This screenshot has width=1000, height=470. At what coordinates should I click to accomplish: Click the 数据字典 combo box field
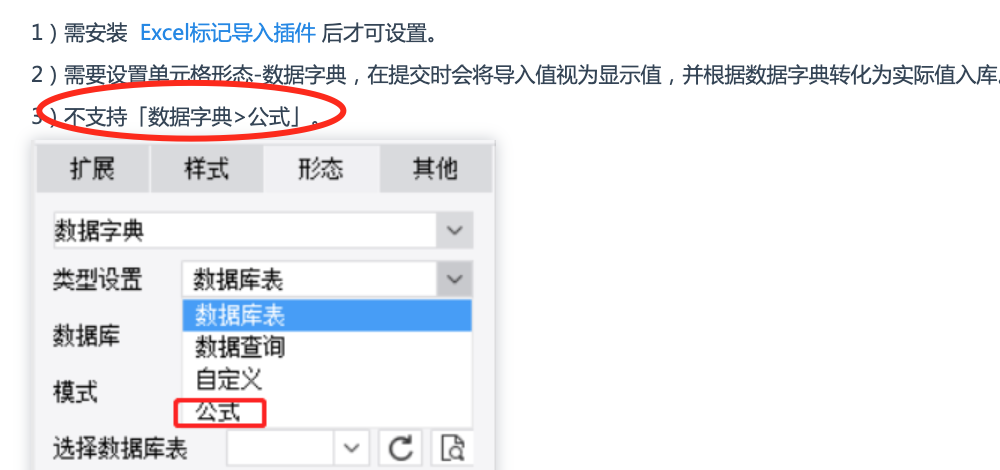click(x=263, y=230)
